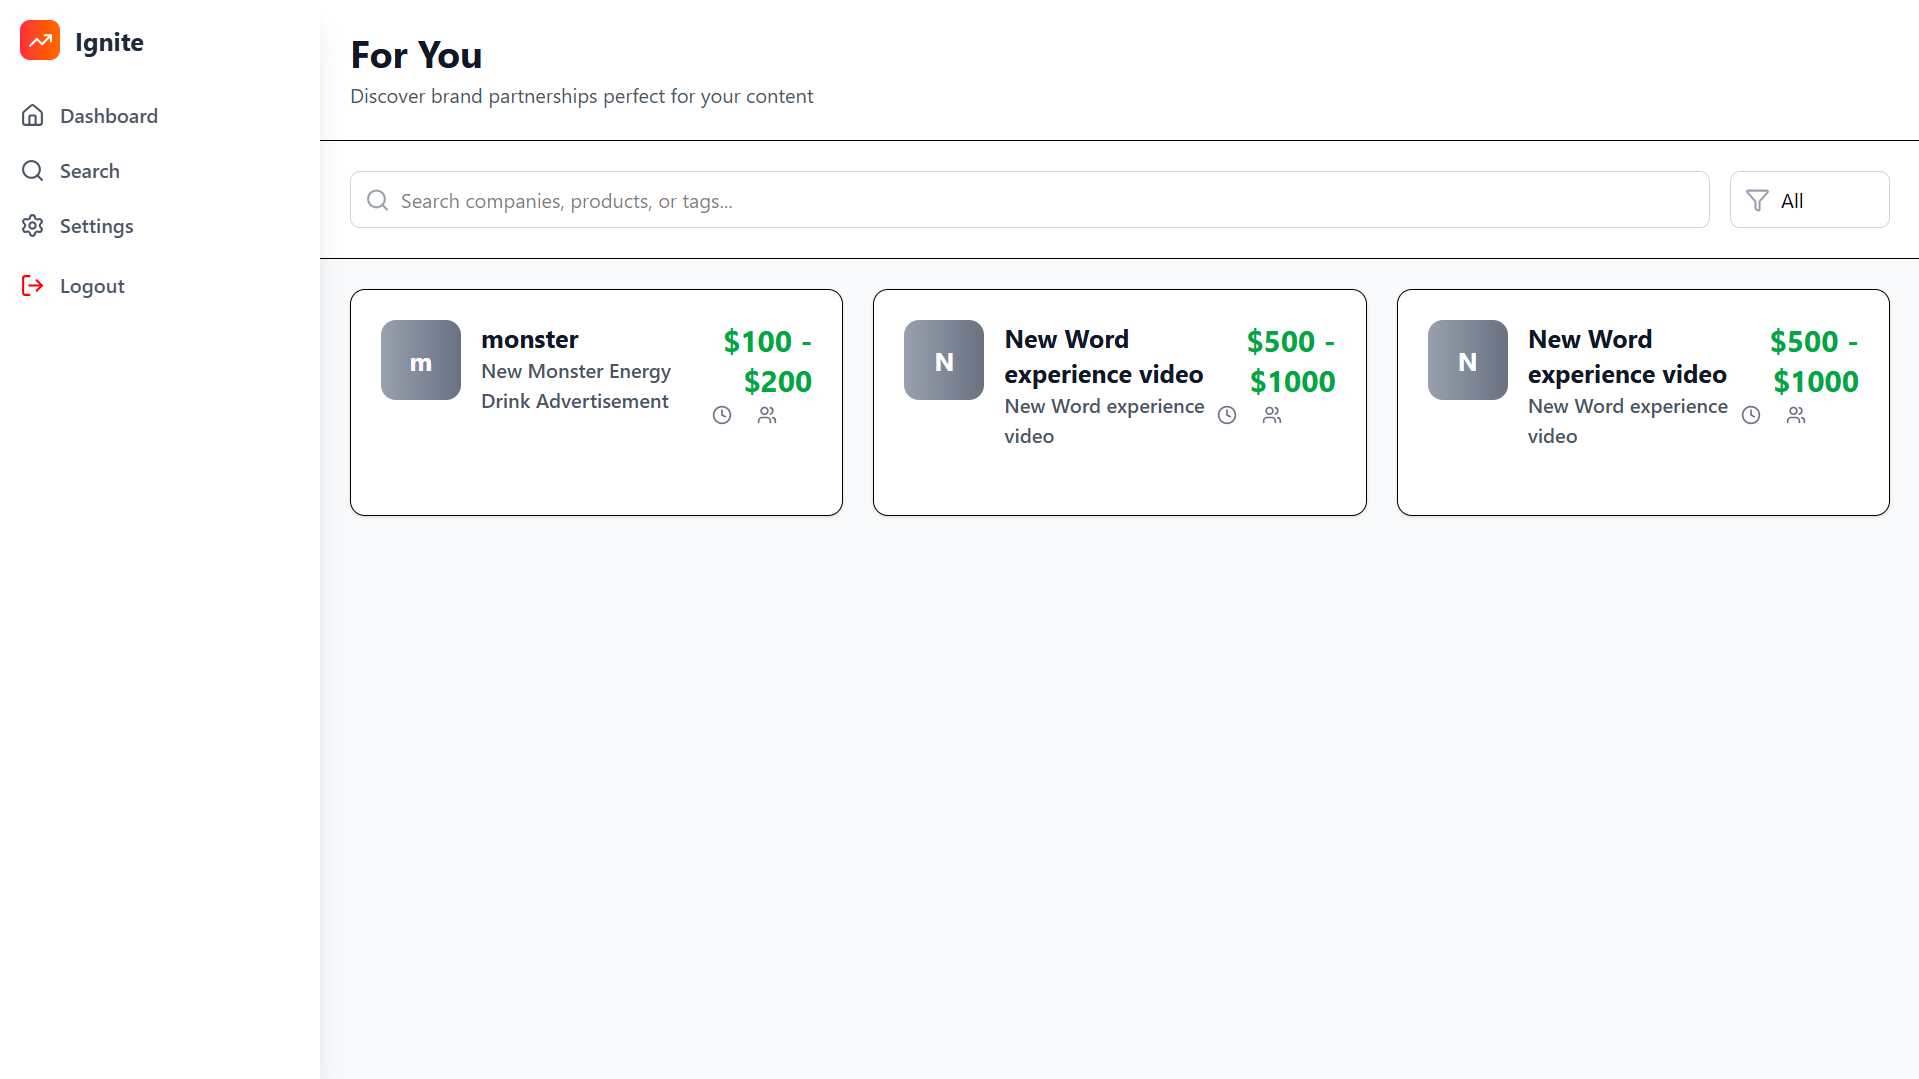This screenshot has height=1079, width=1919.
Task: Click the Dashboard home icon
Action: point(33,116)
